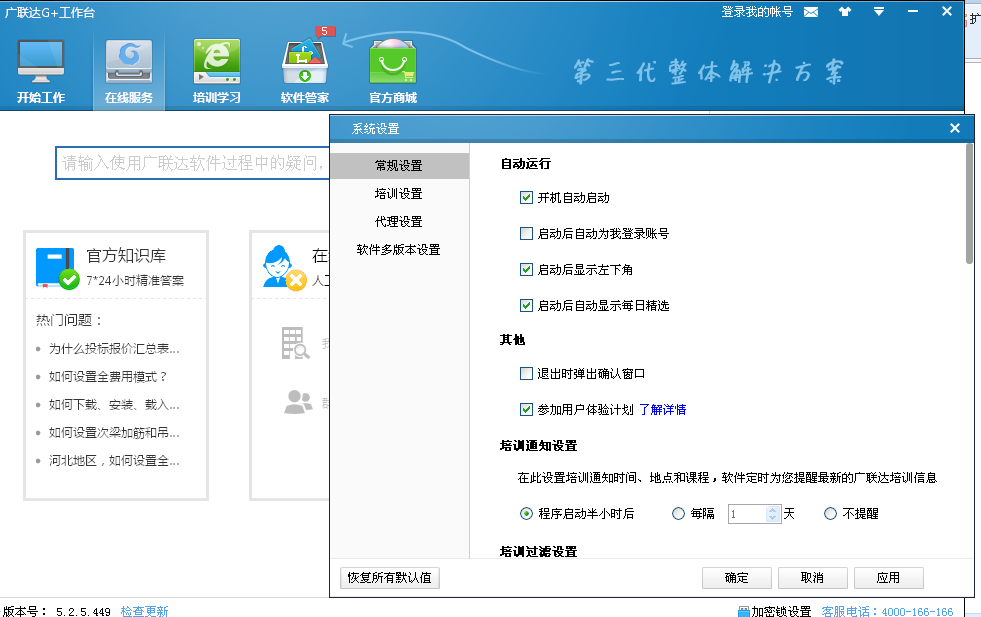The width and height of the screenshot is (981, 617).
Task: Click the 确定 button
Action: 736,578
